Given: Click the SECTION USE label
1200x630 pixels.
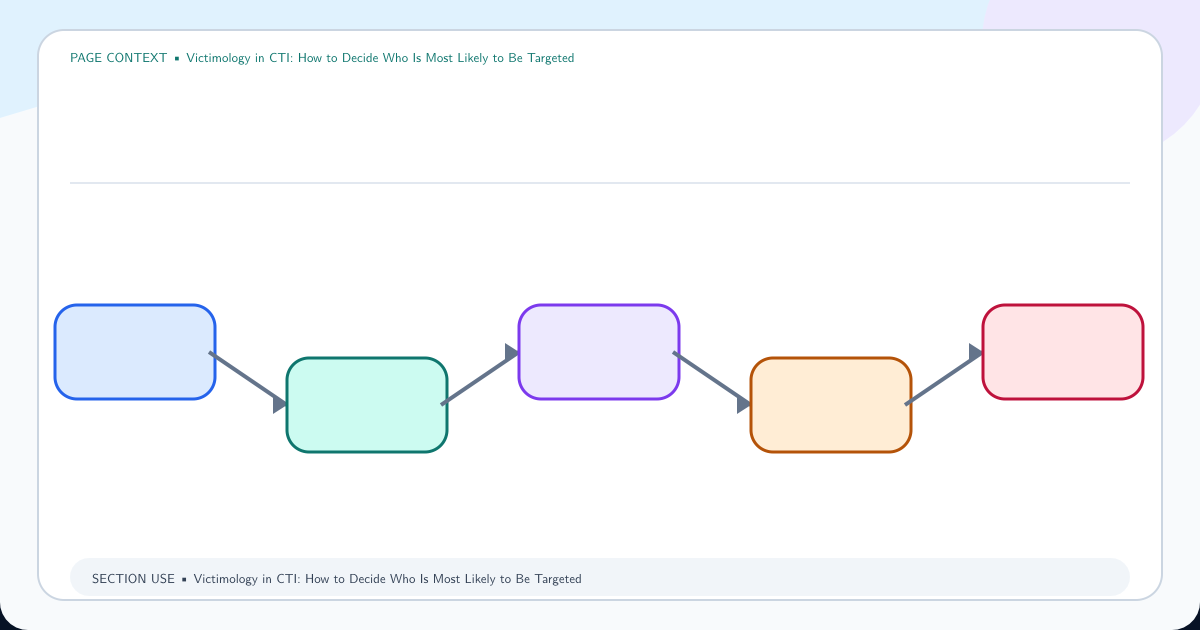Looking at the screenshot, I should 133,579.
